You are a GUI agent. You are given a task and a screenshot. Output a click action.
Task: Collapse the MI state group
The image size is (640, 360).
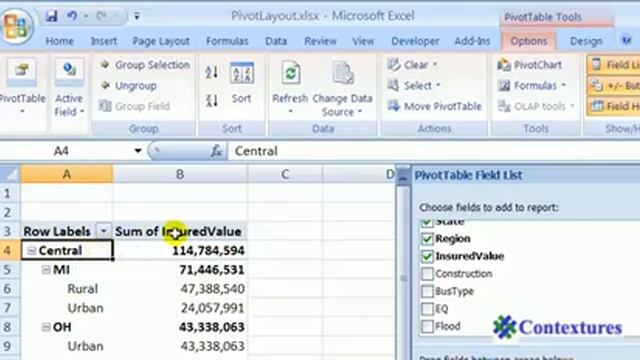coord(46,270)
